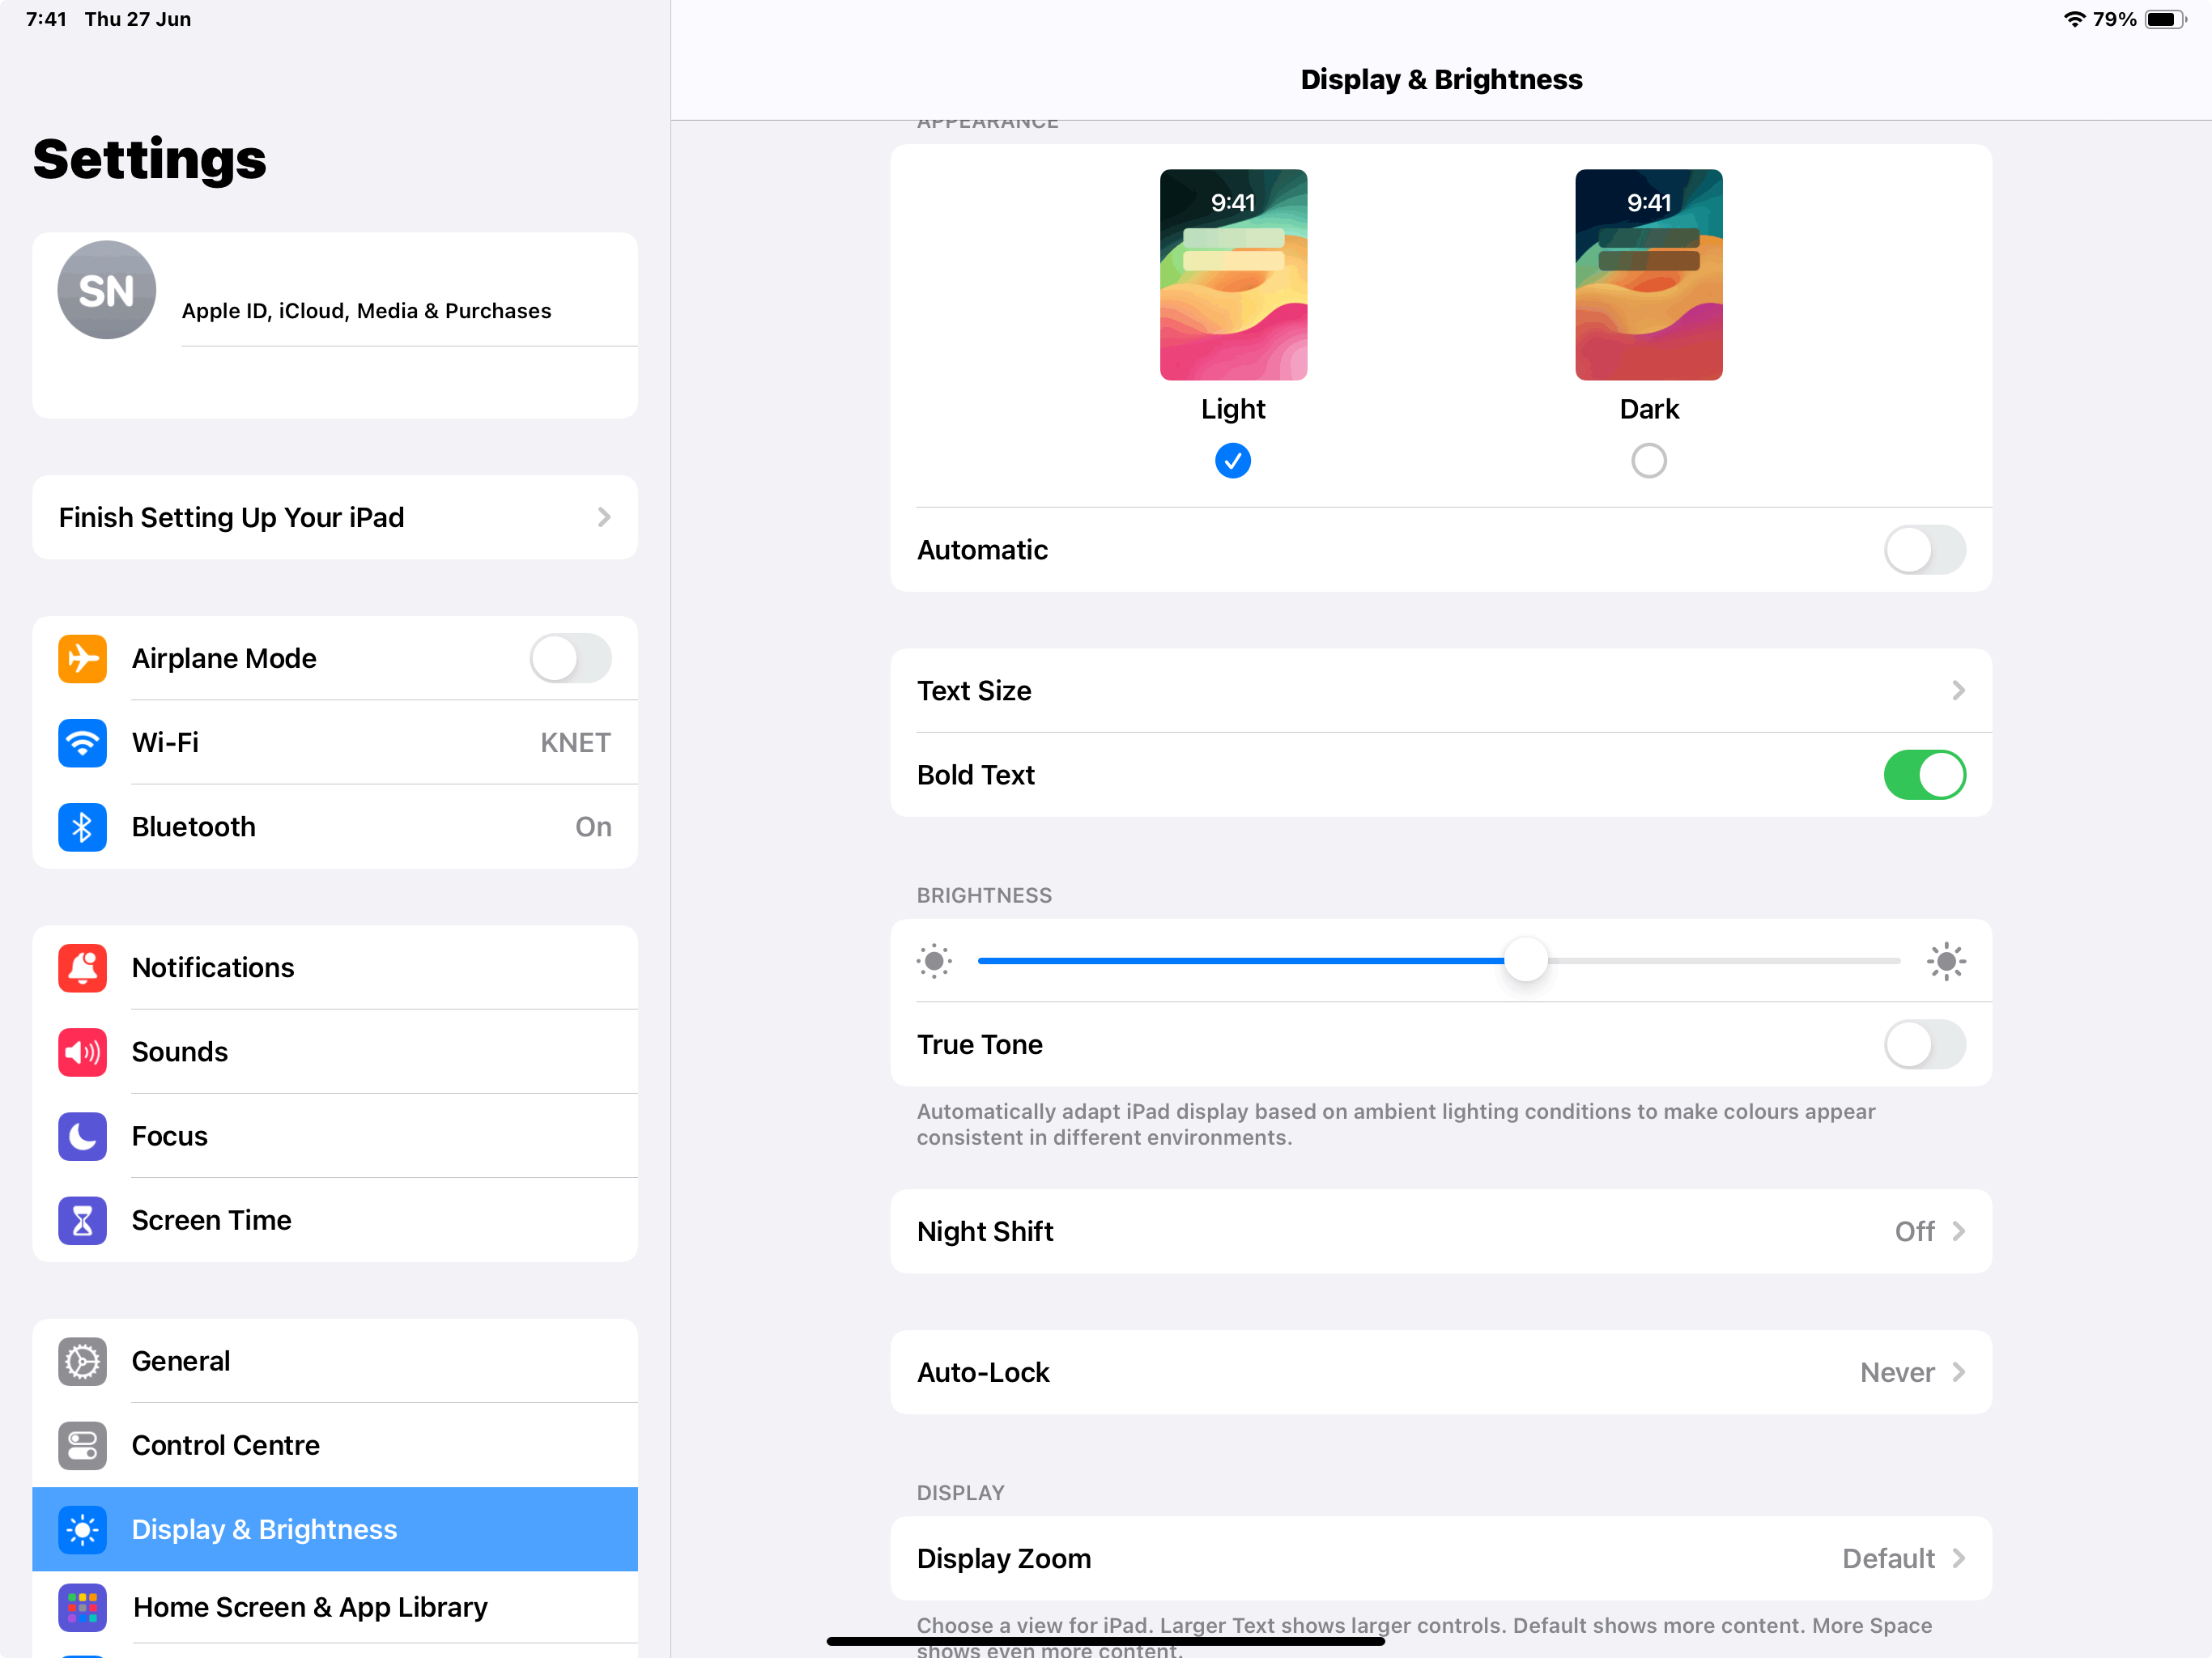2212x1658 pixels.
Task: Tap the Display & Brightness sun icon
Action: click(82, 1529)
